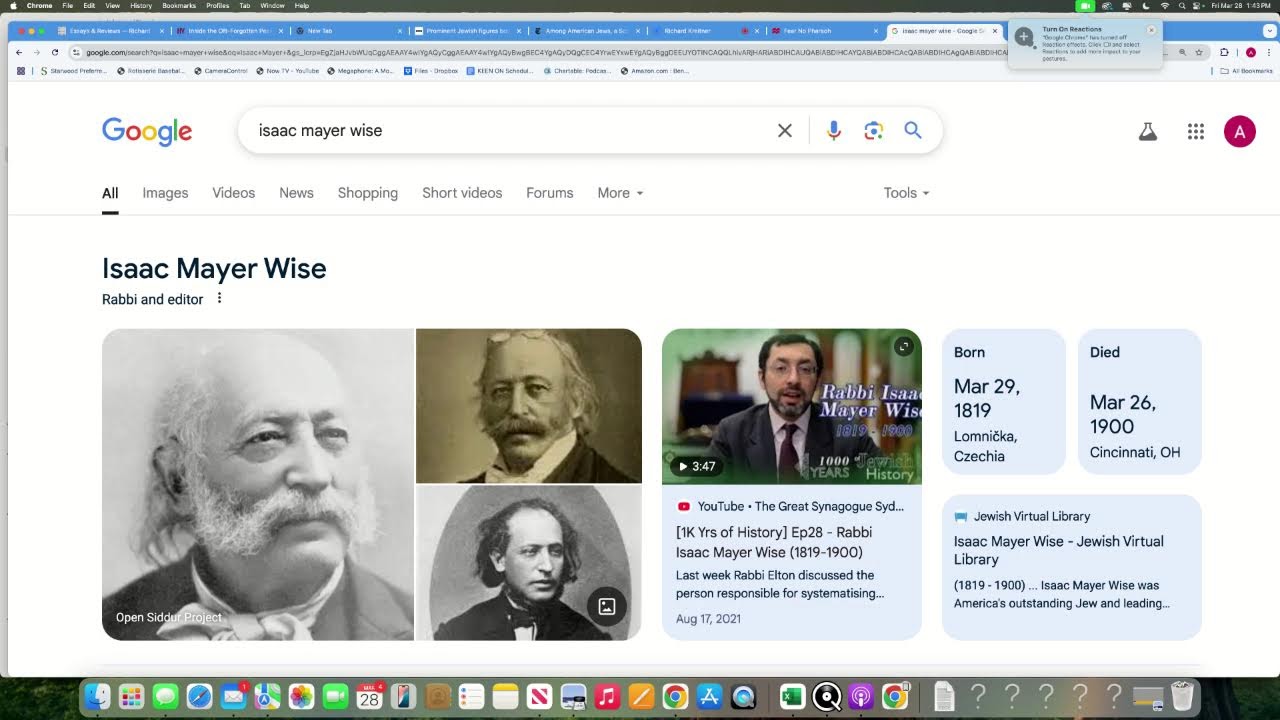The height and width of the screenshot is (720, 1280).
Task: Open the Bookmarks menu in the menu bar
Action: pyautogui.click(x=179, y=6)
